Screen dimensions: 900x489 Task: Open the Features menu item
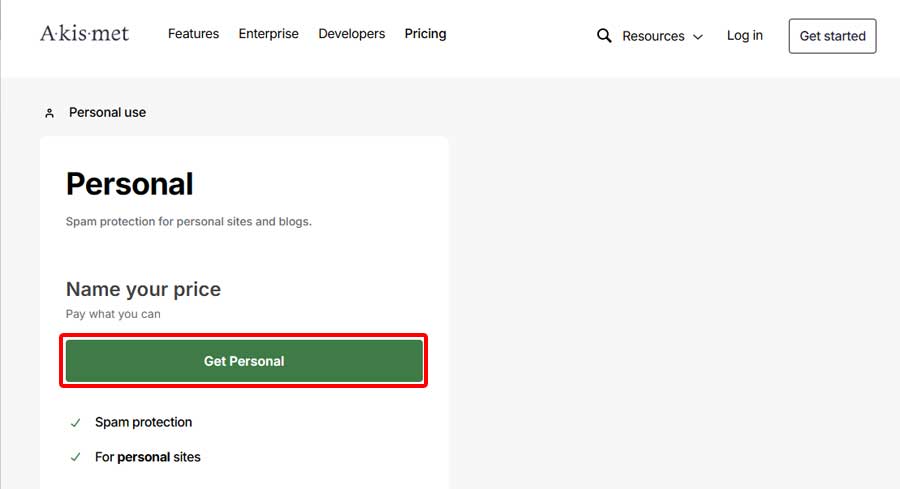(x=193, y=34)
